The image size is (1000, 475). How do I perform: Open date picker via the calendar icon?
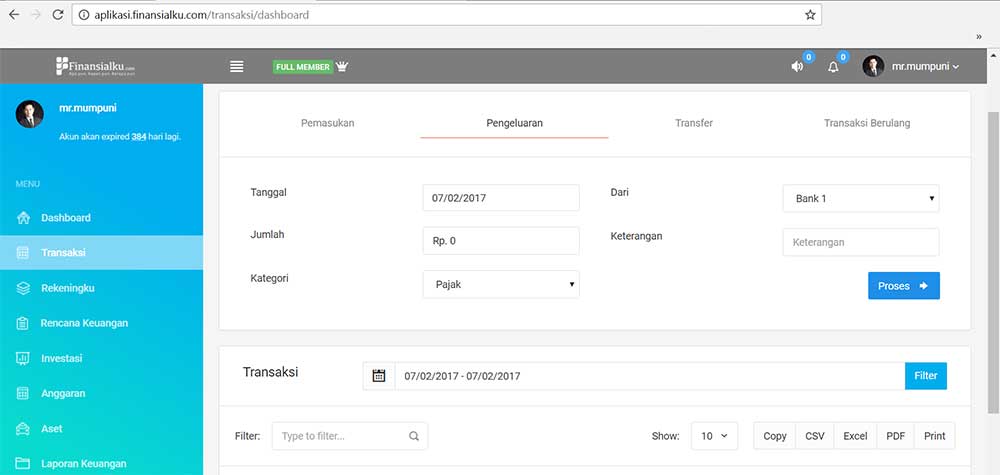coord(379,376)
